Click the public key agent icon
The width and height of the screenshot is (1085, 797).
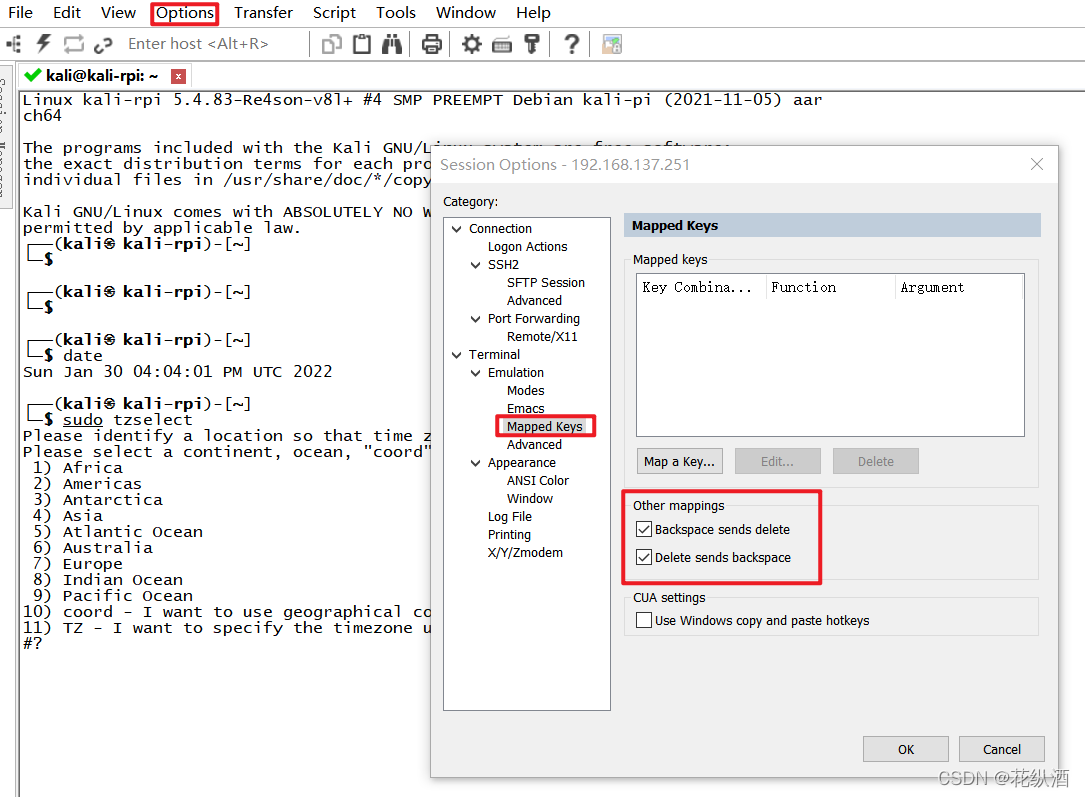pos(531,44)
